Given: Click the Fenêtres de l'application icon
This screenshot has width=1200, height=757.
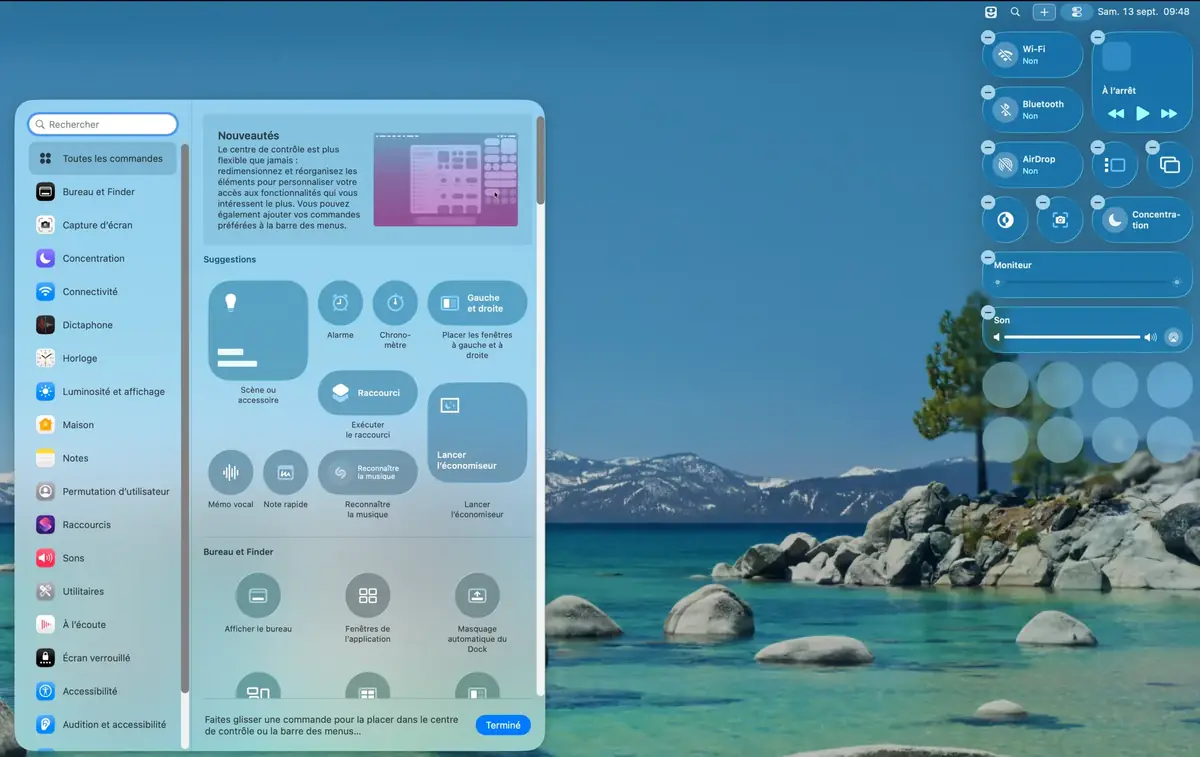Looking at the screenshot, I should 368,596.
